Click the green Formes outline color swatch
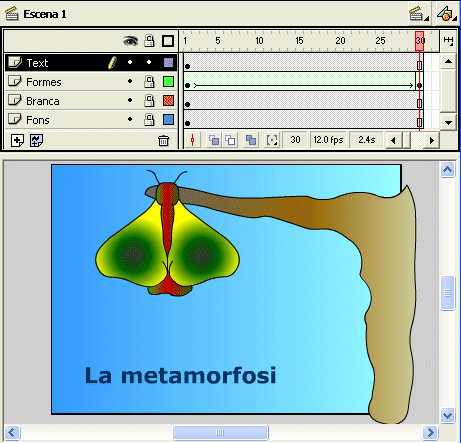The width and height of the screenshot is (461, 443). (x=168, y=81)
